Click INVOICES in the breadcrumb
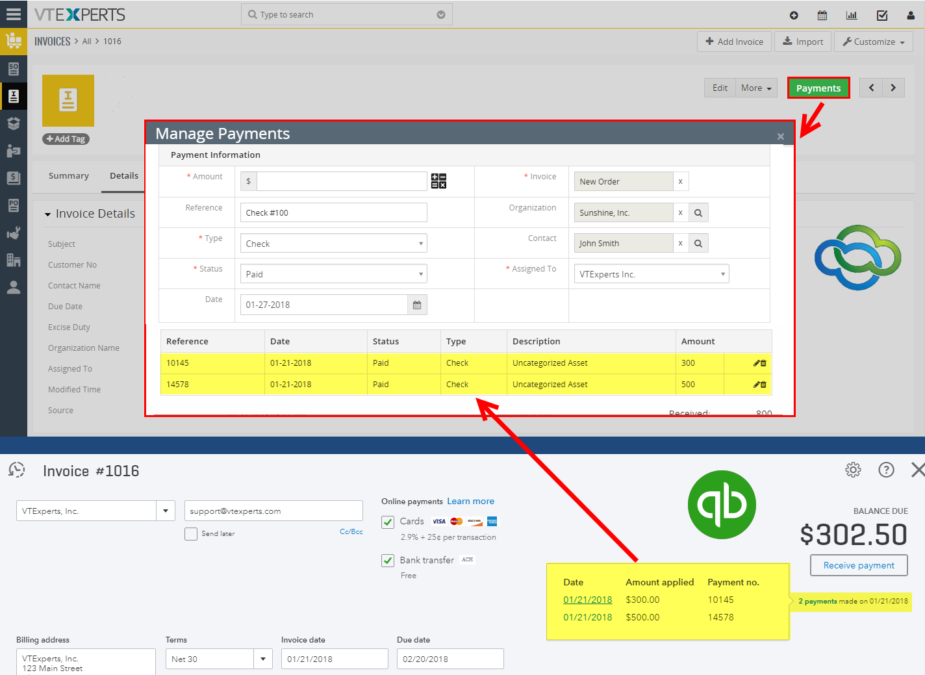 (52, 41)
